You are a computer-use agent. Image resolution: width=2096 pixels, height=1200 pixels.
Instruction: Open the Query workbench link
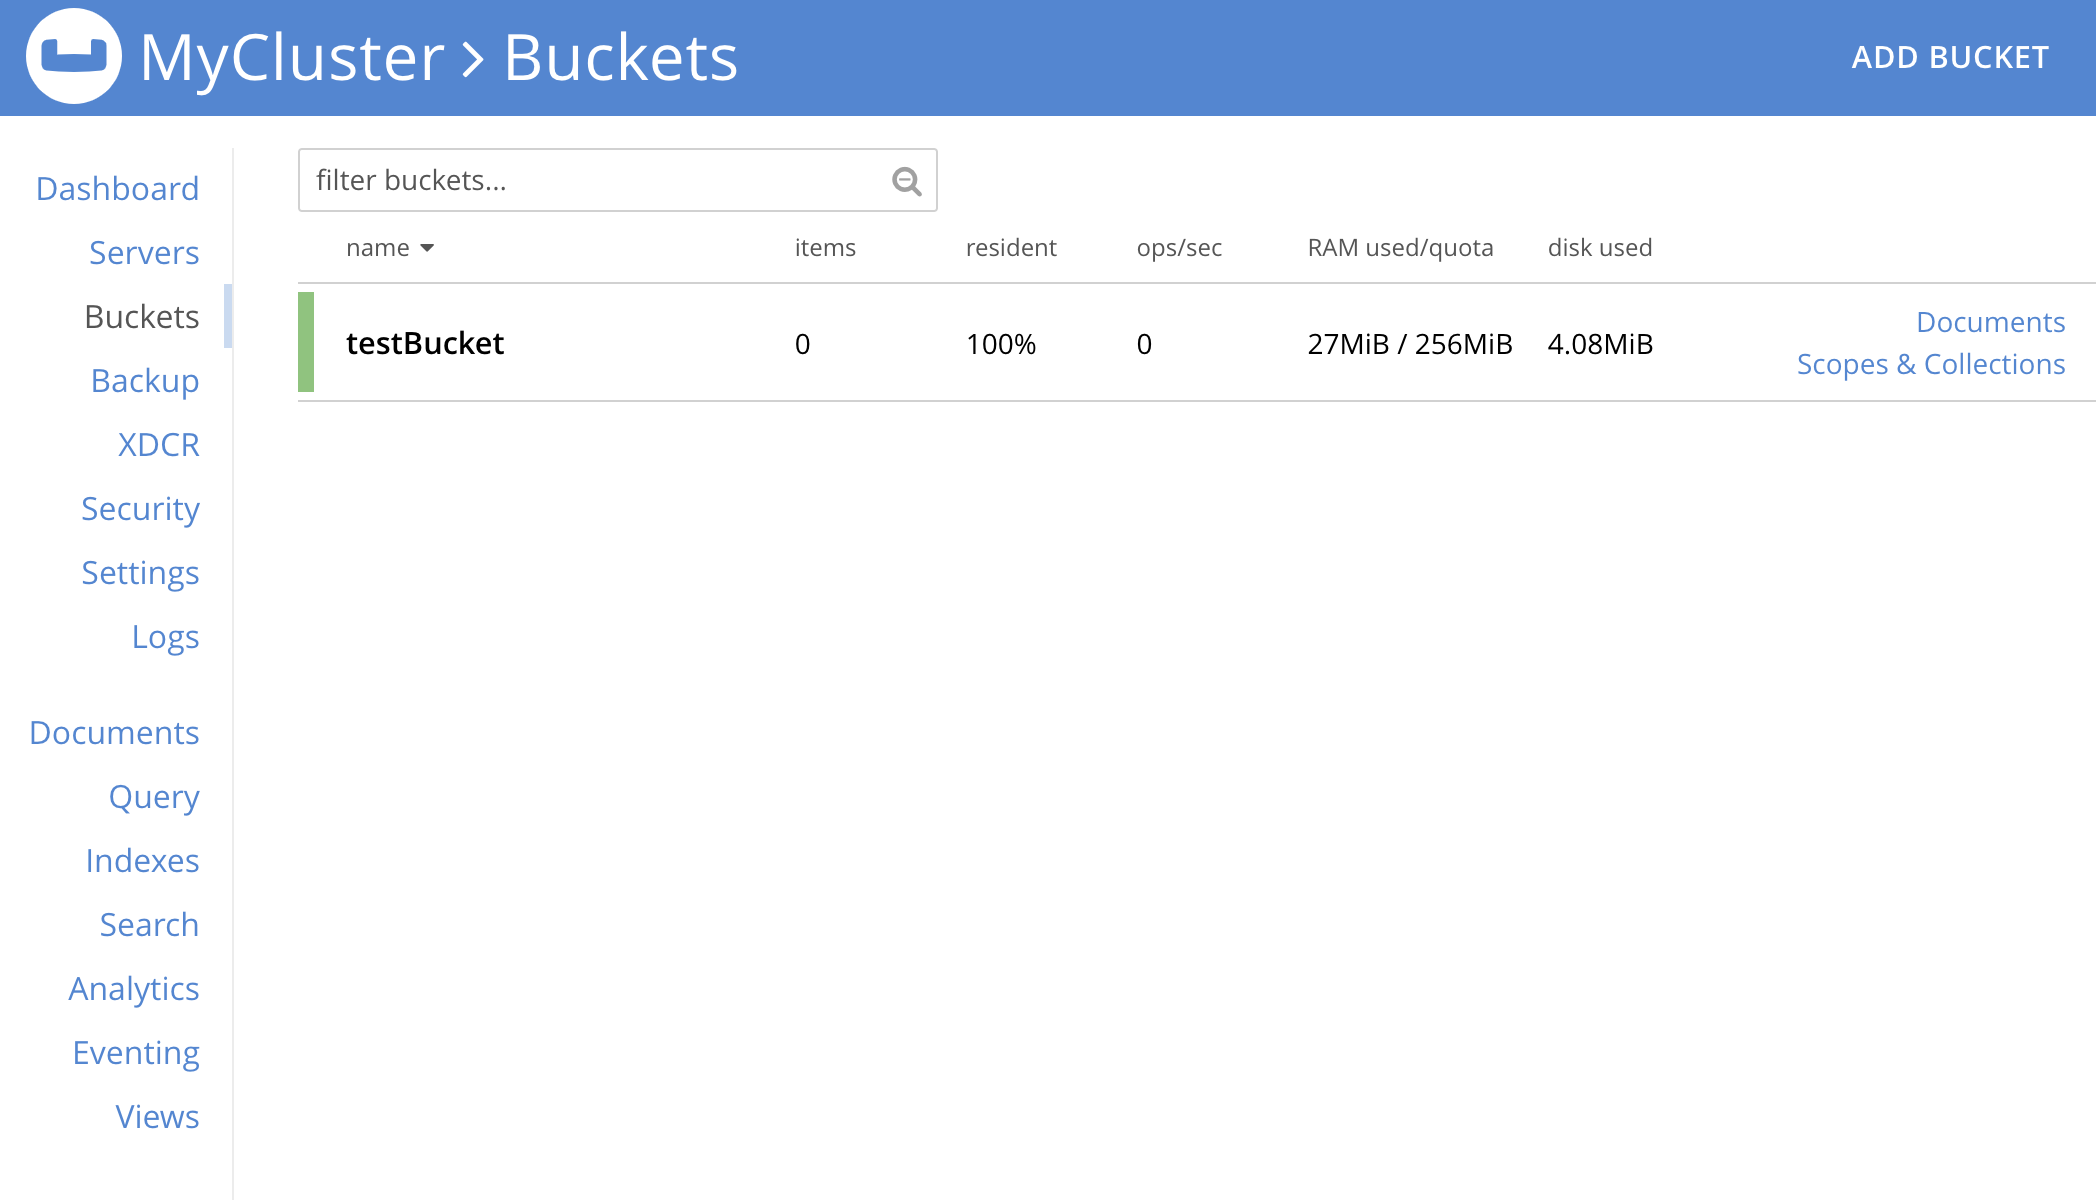point(154,796)
